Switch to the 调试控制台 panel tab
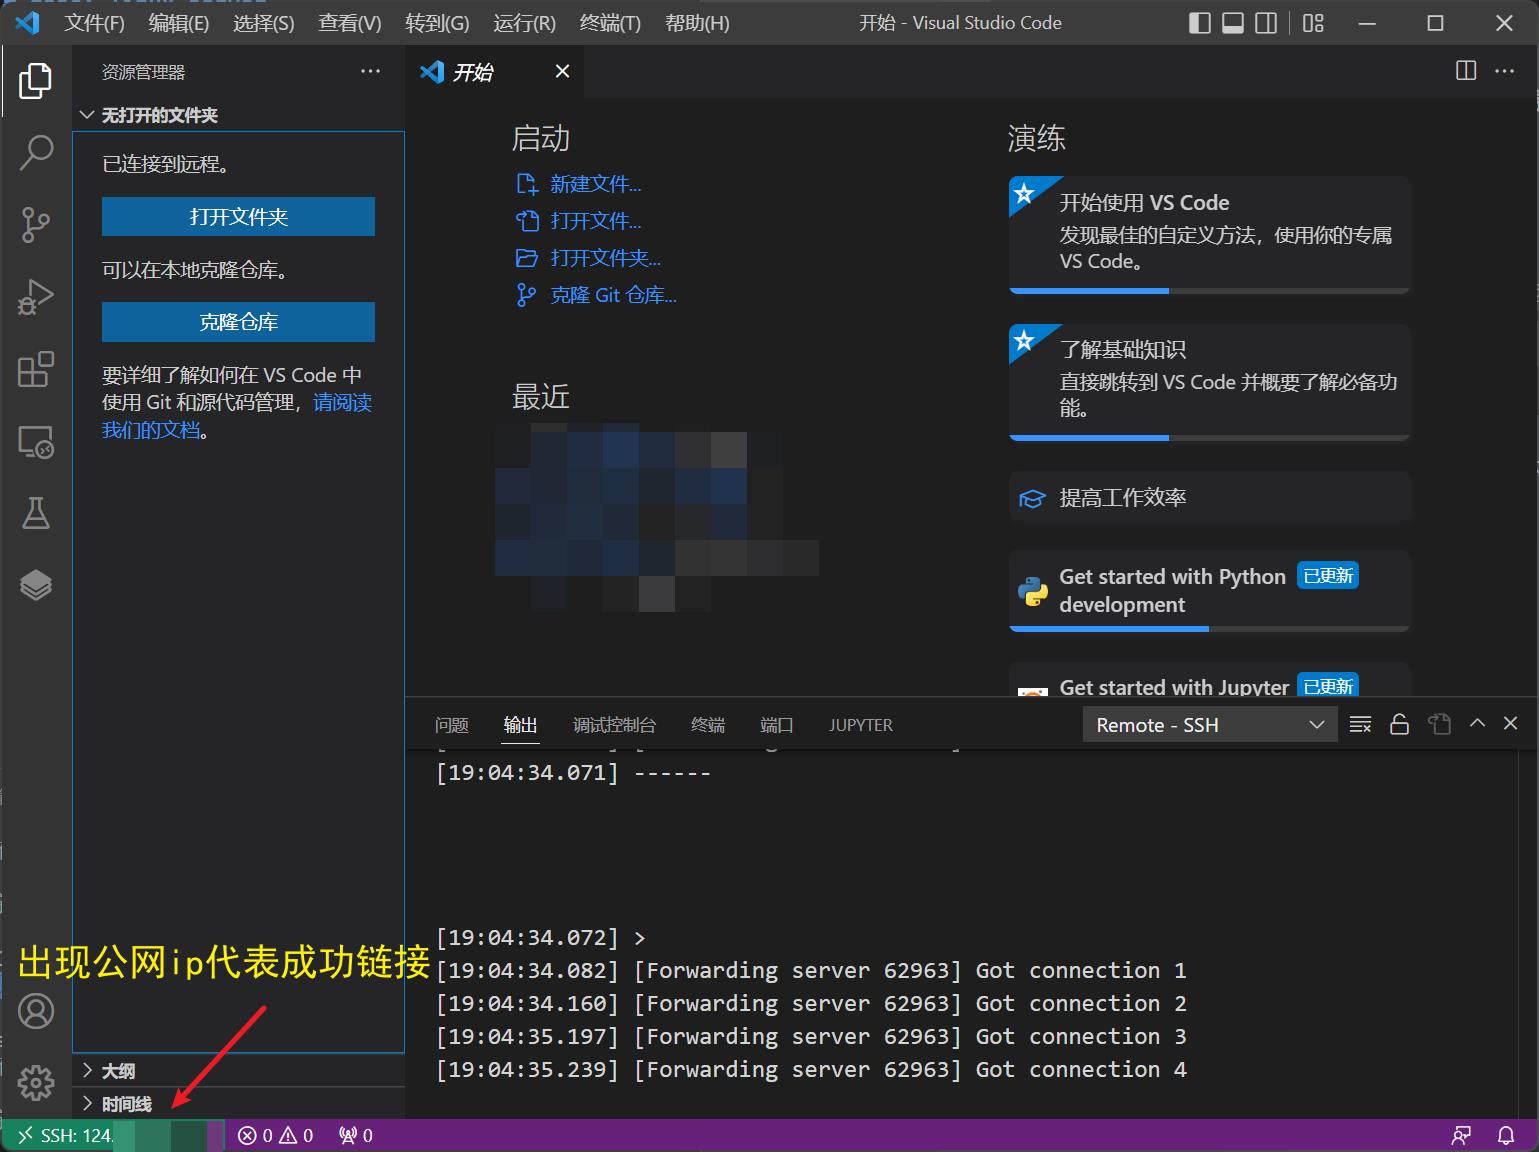 (614, 725)
